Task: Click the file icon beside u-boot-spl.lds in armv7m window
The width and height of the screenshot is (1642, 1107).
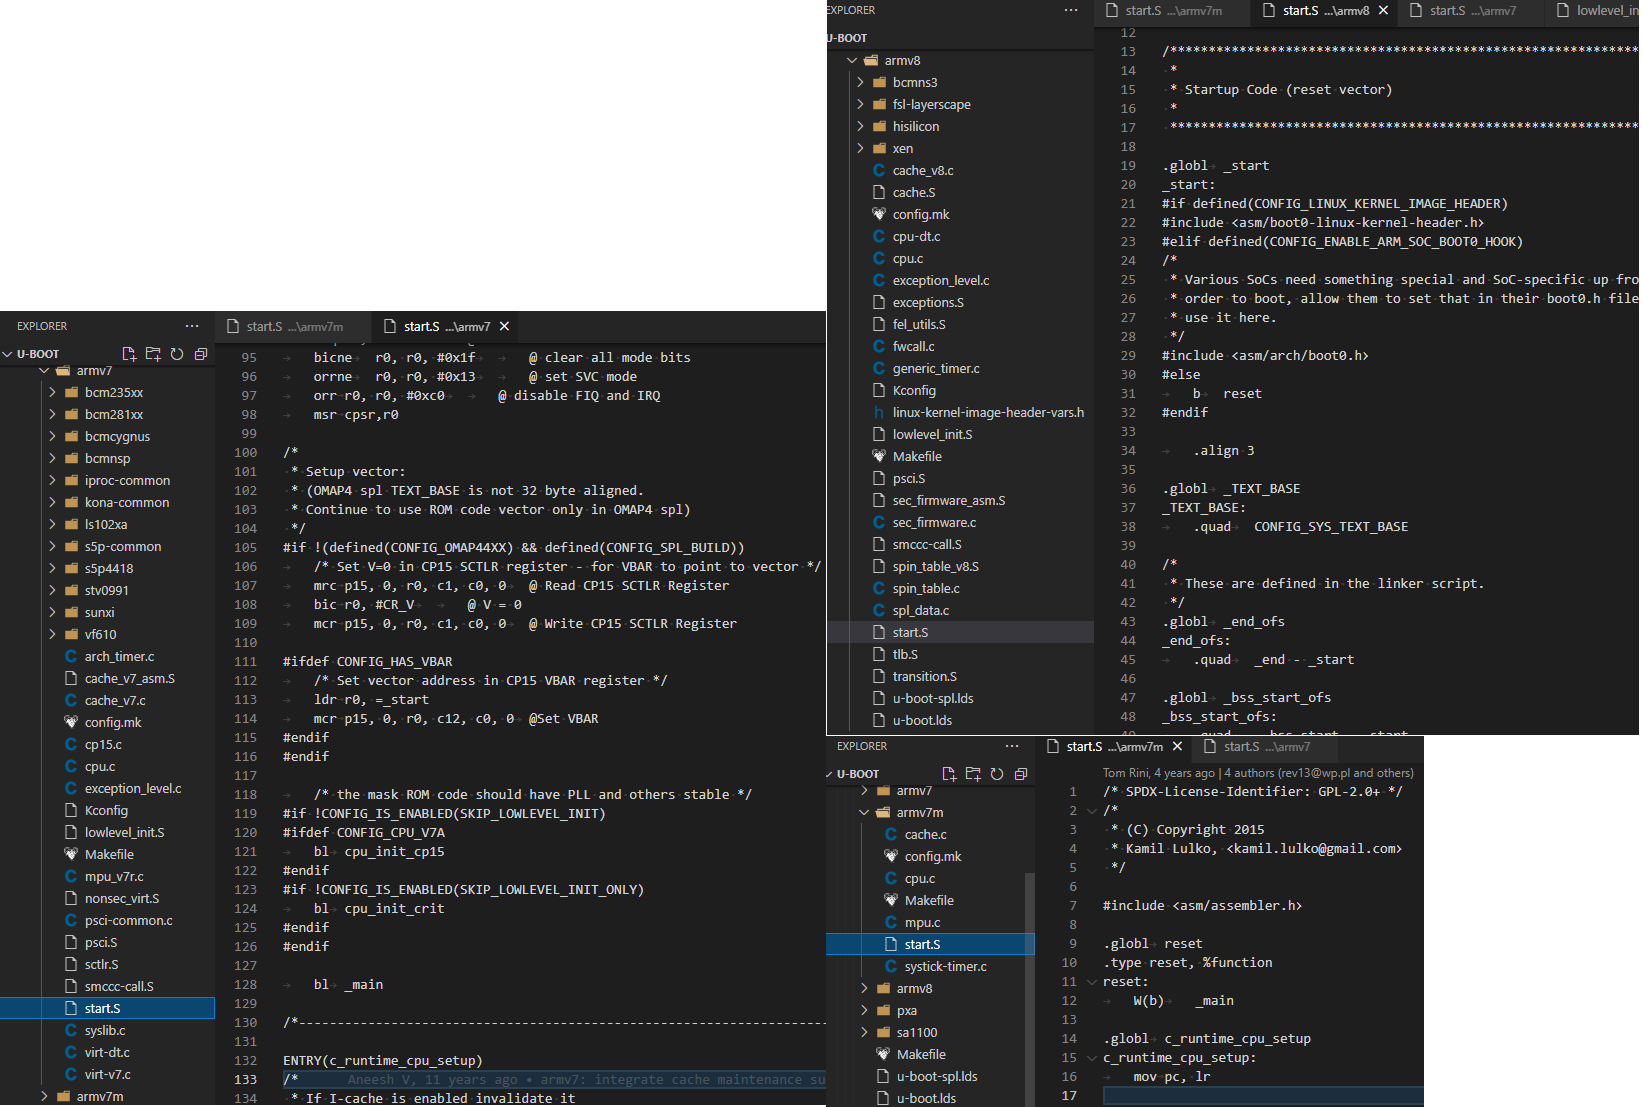Action: (883, 1076)
